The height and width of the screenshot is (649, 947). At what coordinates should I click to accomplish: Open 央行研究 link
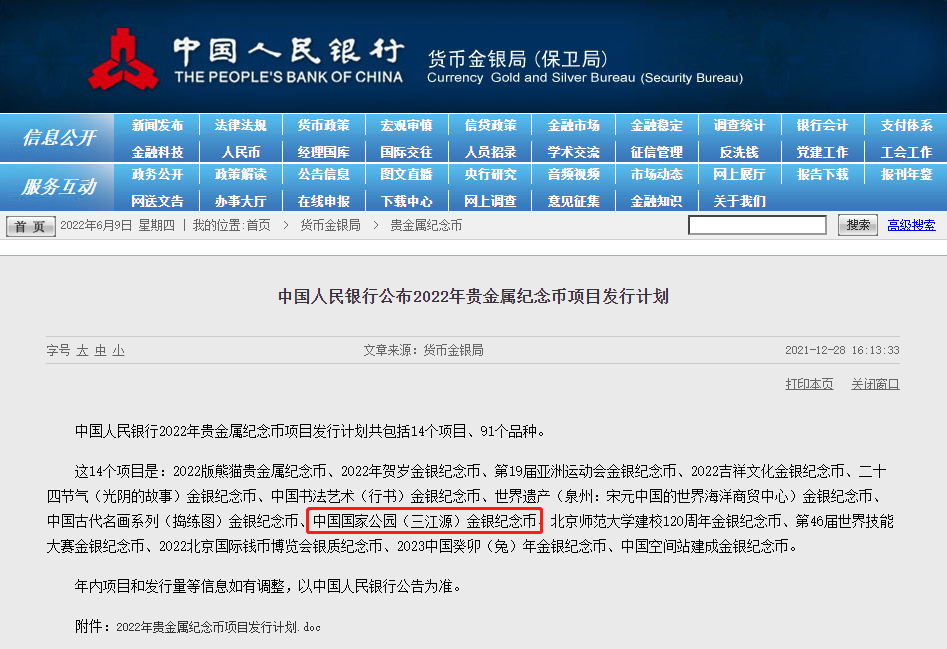tap(490, 174)
